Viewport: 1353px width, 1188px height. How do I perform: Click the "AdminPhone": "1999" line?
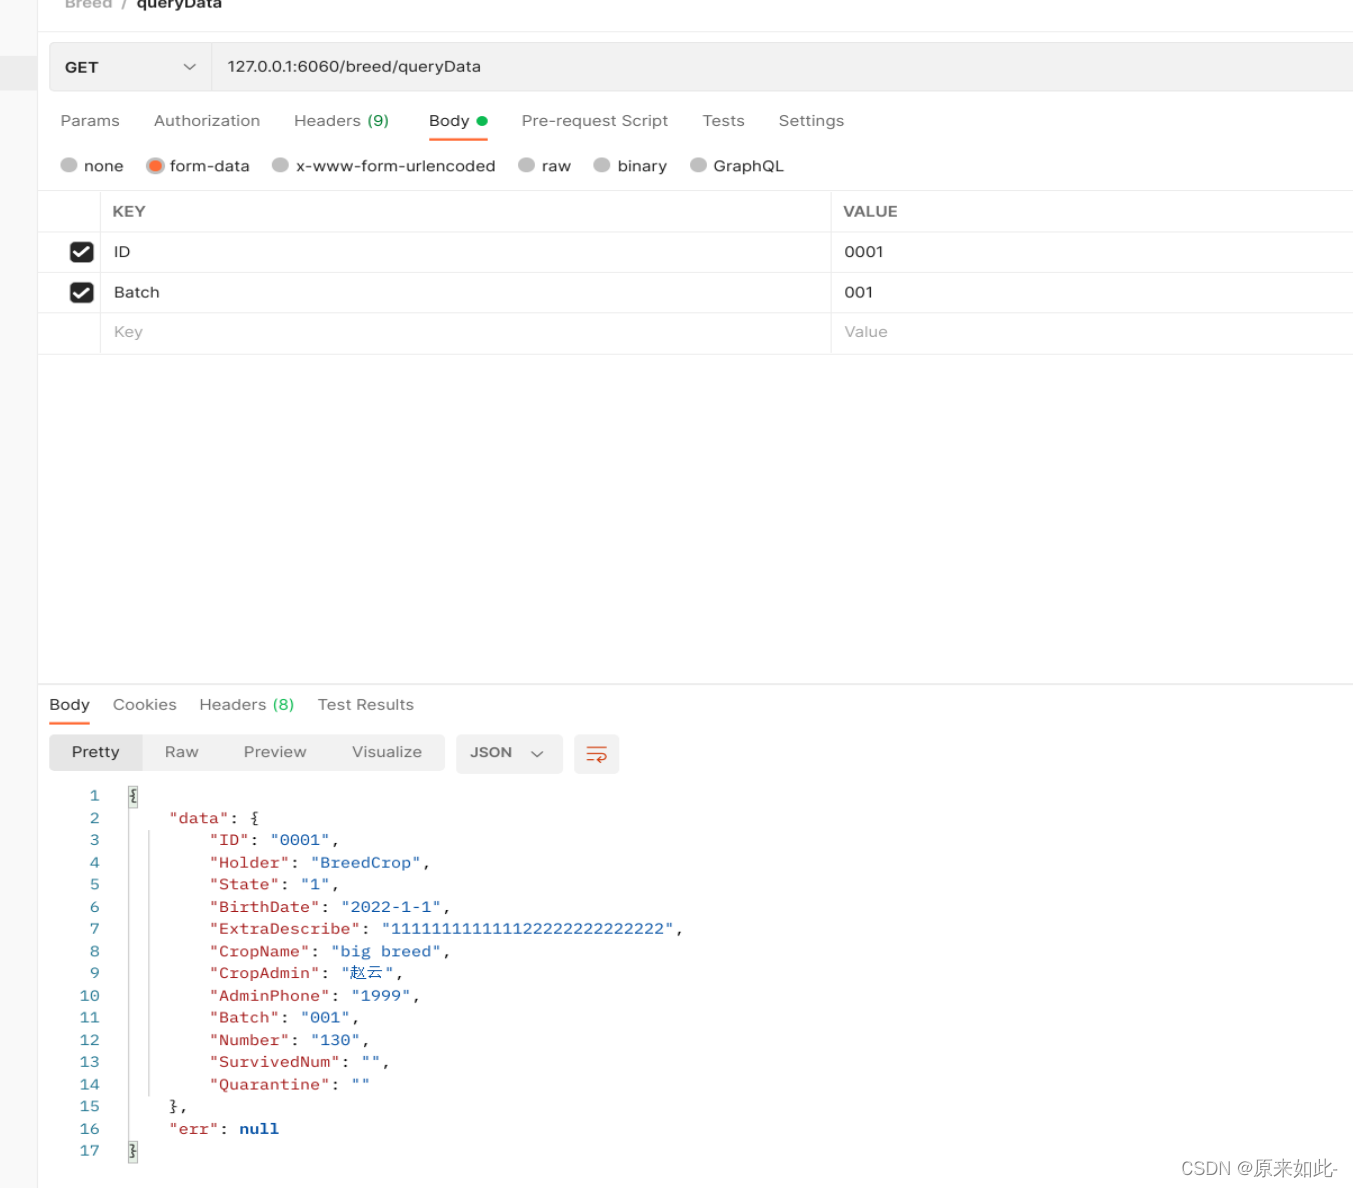(314, 995)
